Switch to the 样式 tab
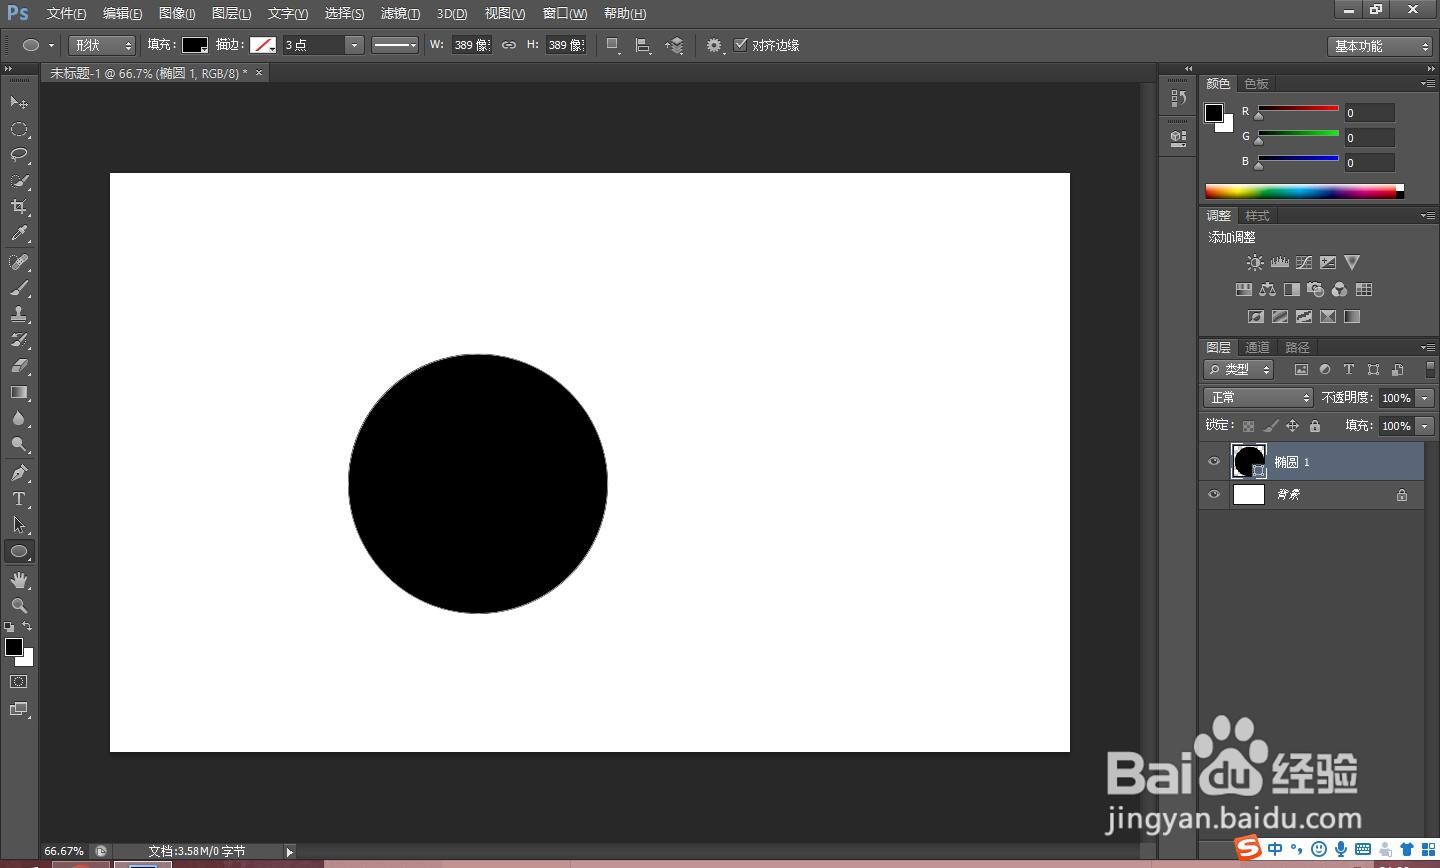 (x=1257, y=216)
